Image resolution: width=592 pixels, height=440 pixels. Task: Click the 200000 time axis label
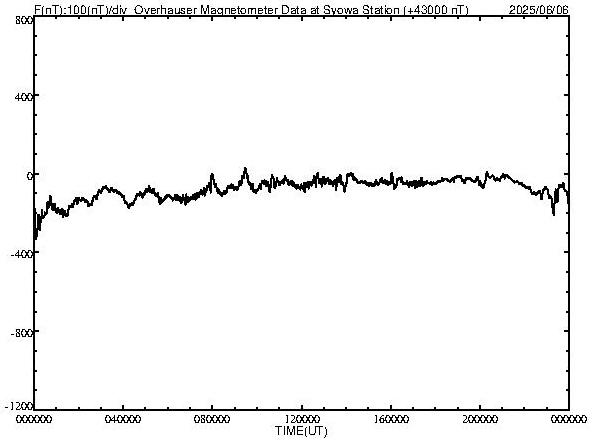pyautogui.click(x=480, y=419)
